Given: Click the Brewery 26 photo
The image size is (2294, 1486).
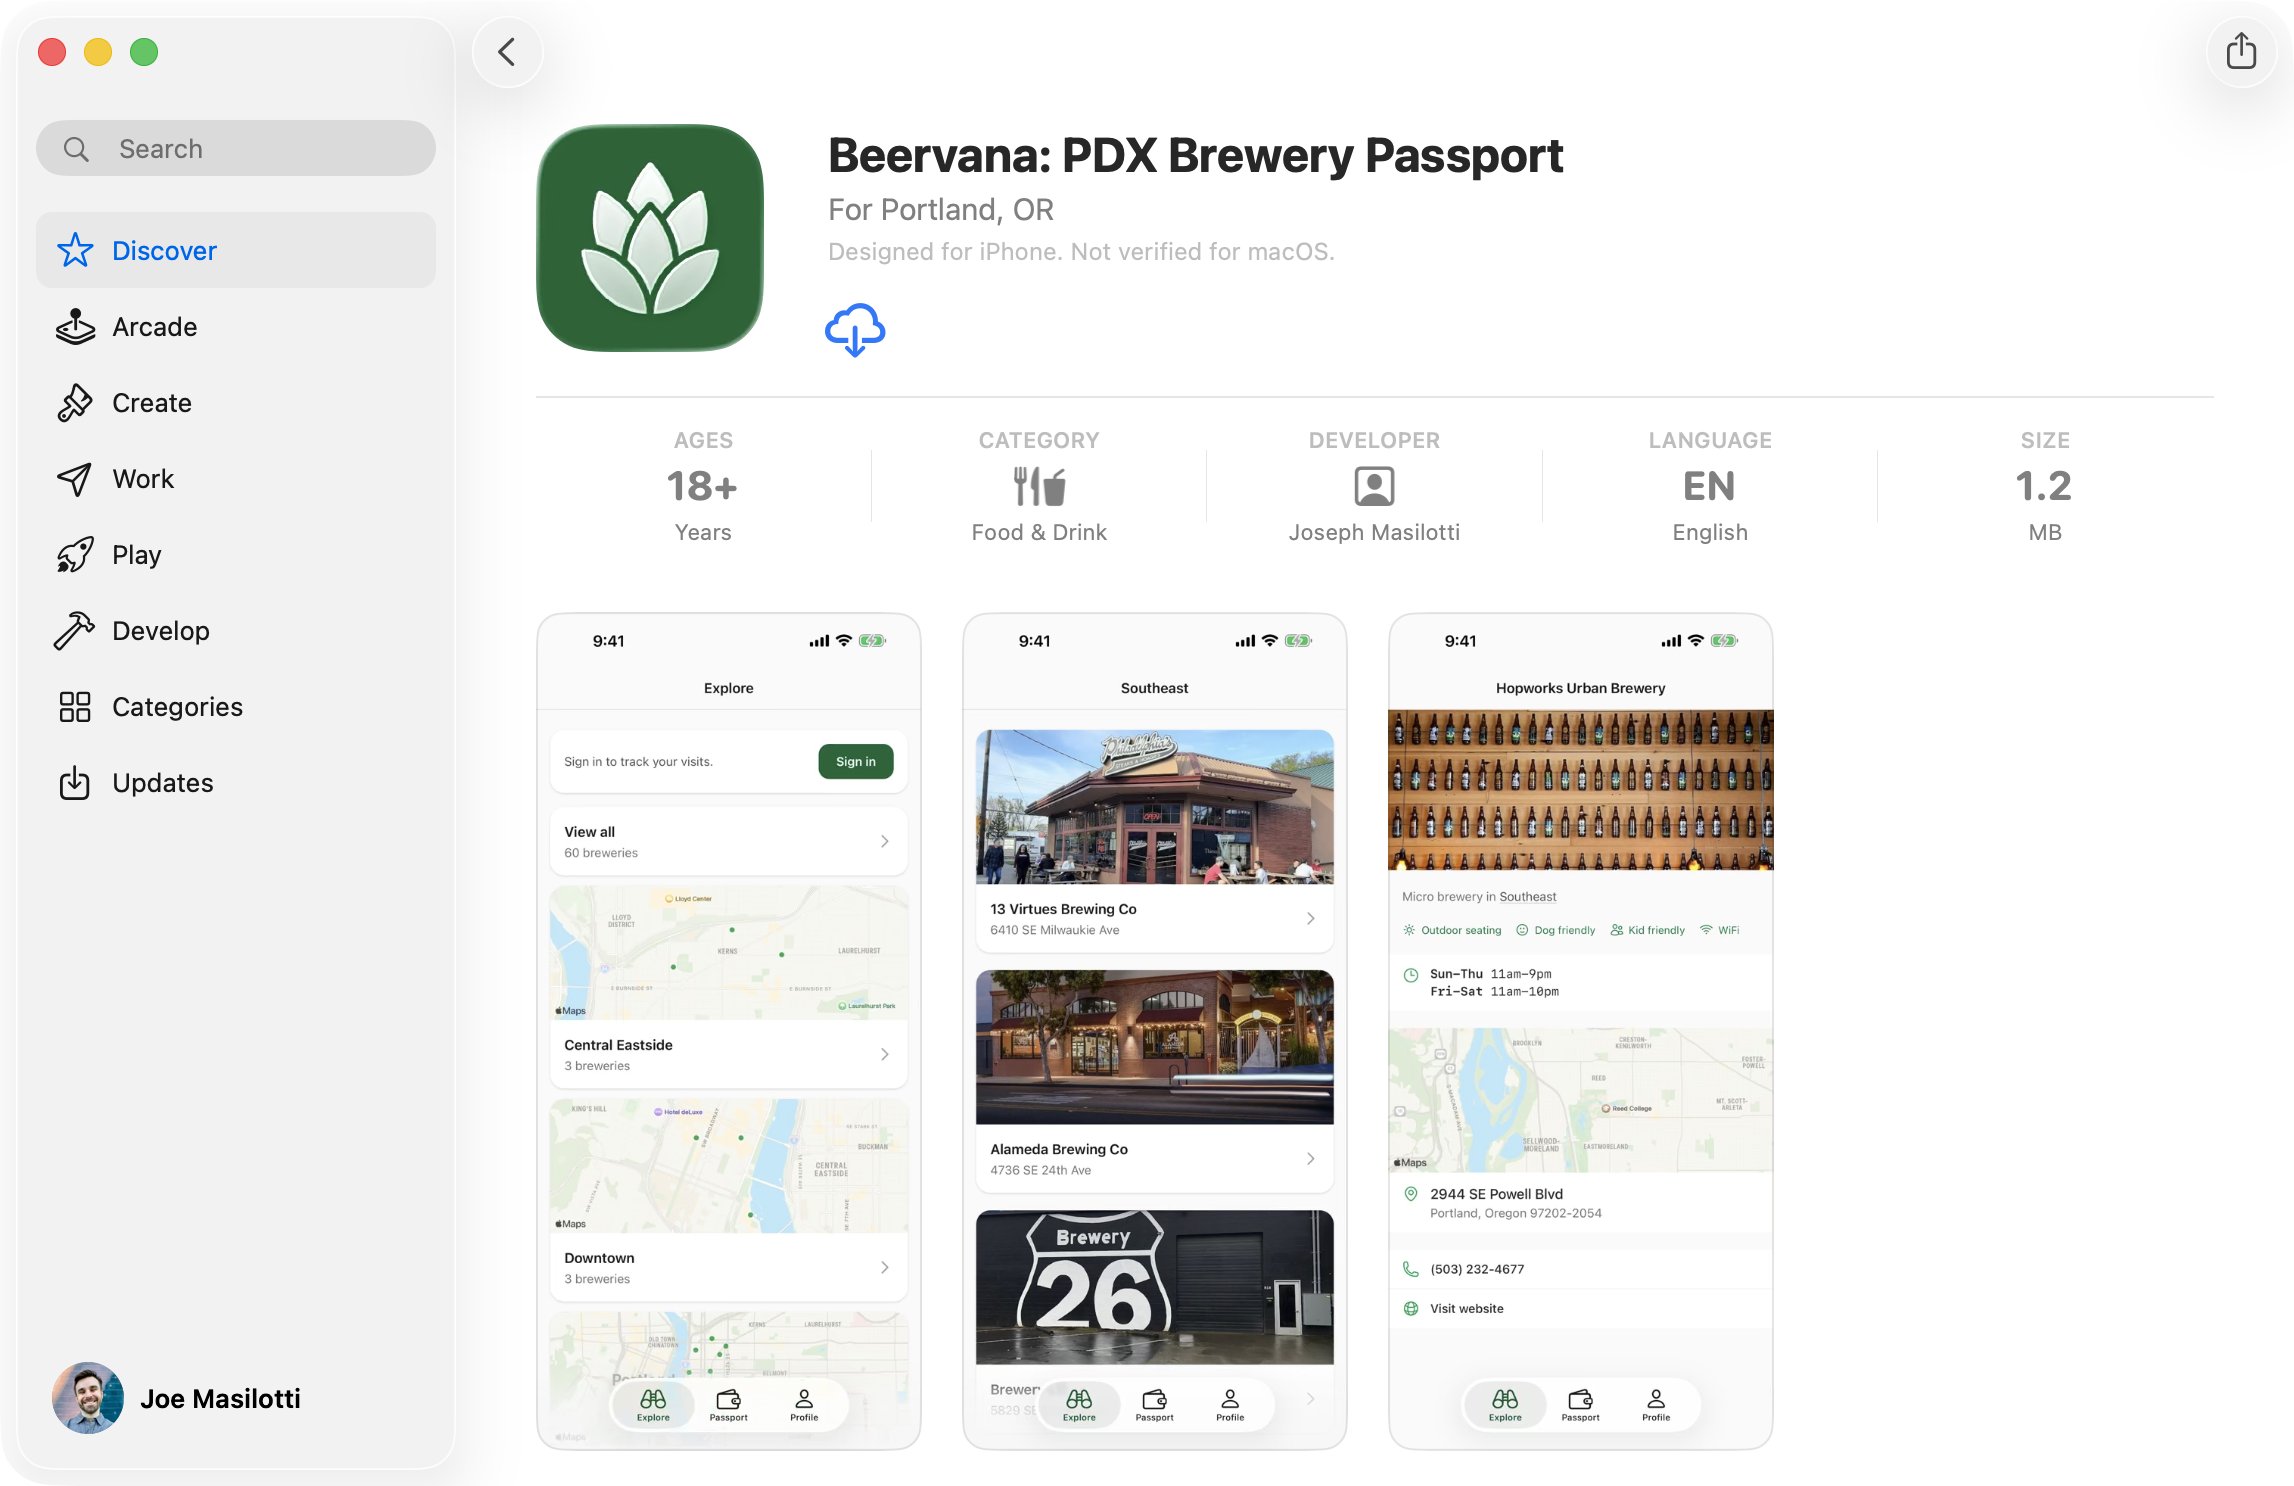Looking at the screenshot, I should click(1155, 1287).
